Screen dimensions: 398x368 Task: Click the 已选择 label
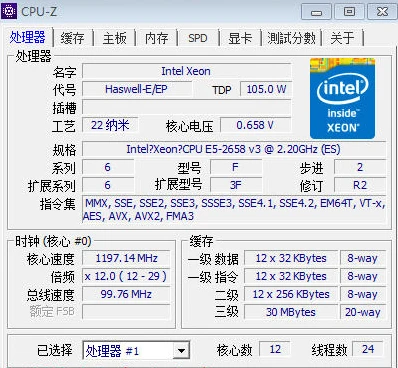[55, 350]
